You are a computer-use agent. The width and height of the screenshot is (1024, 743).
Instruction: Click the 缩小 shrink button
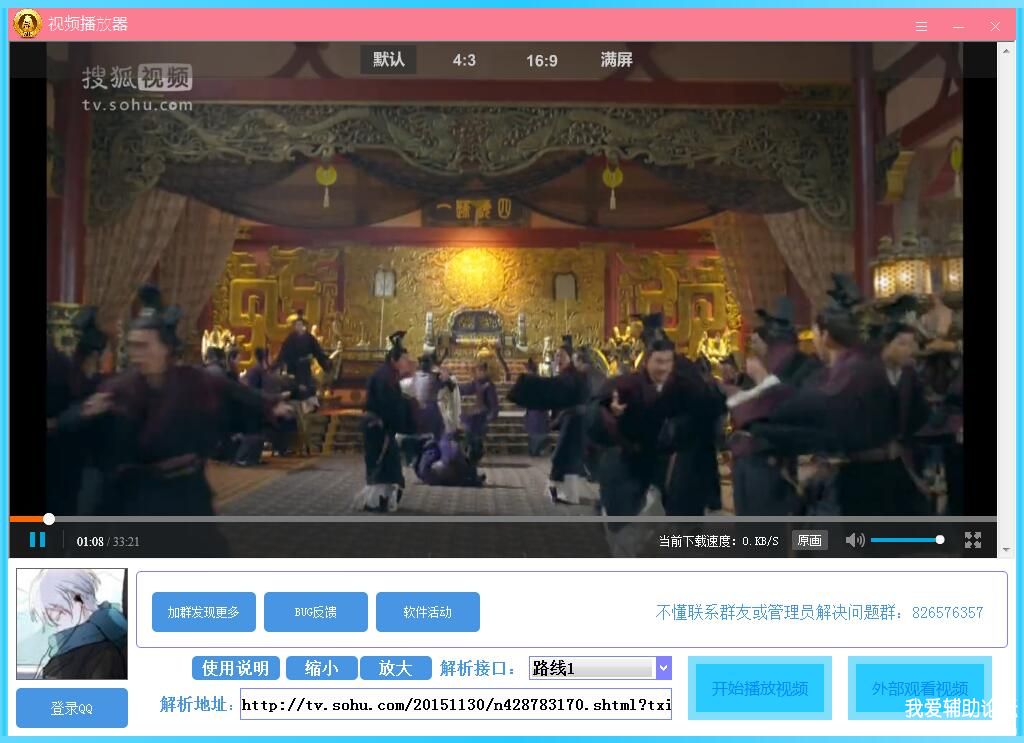pos(321,668)
